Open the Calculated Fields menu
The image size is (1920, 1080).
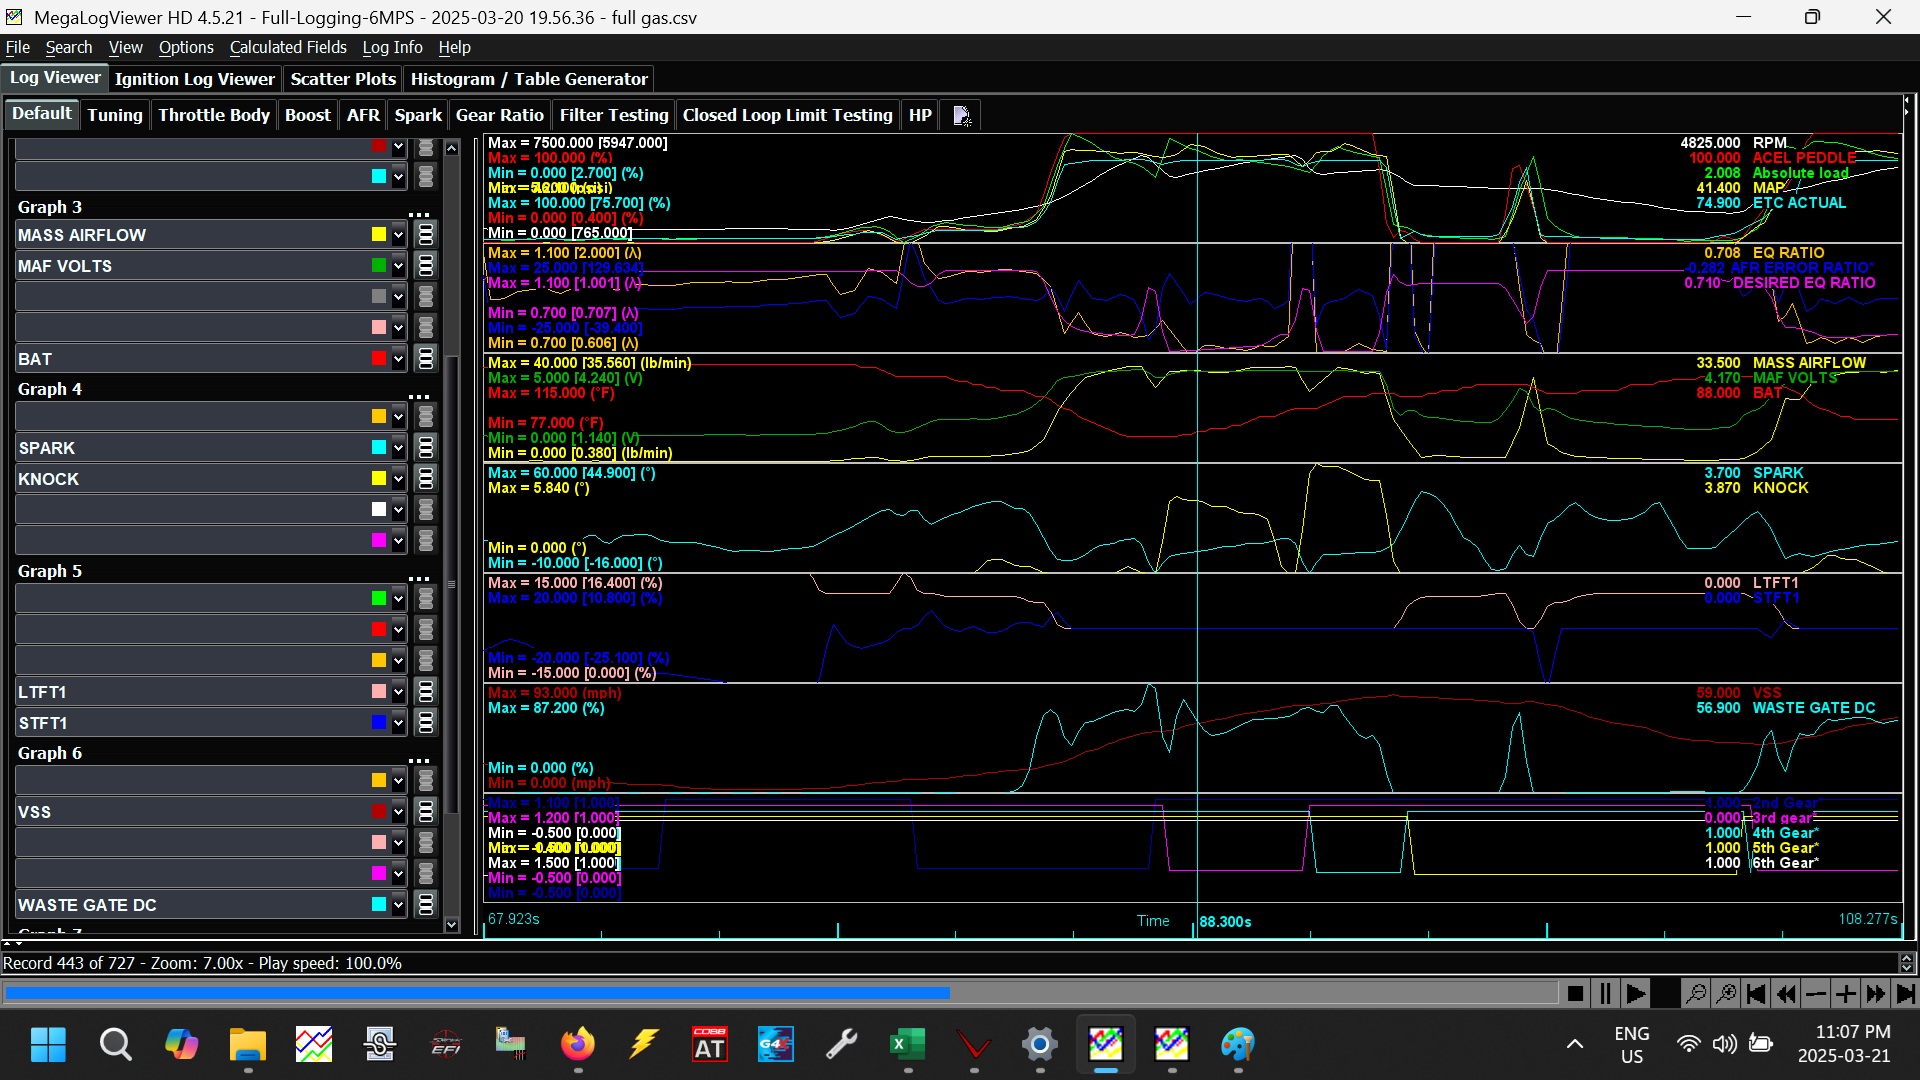click(288, 47)
